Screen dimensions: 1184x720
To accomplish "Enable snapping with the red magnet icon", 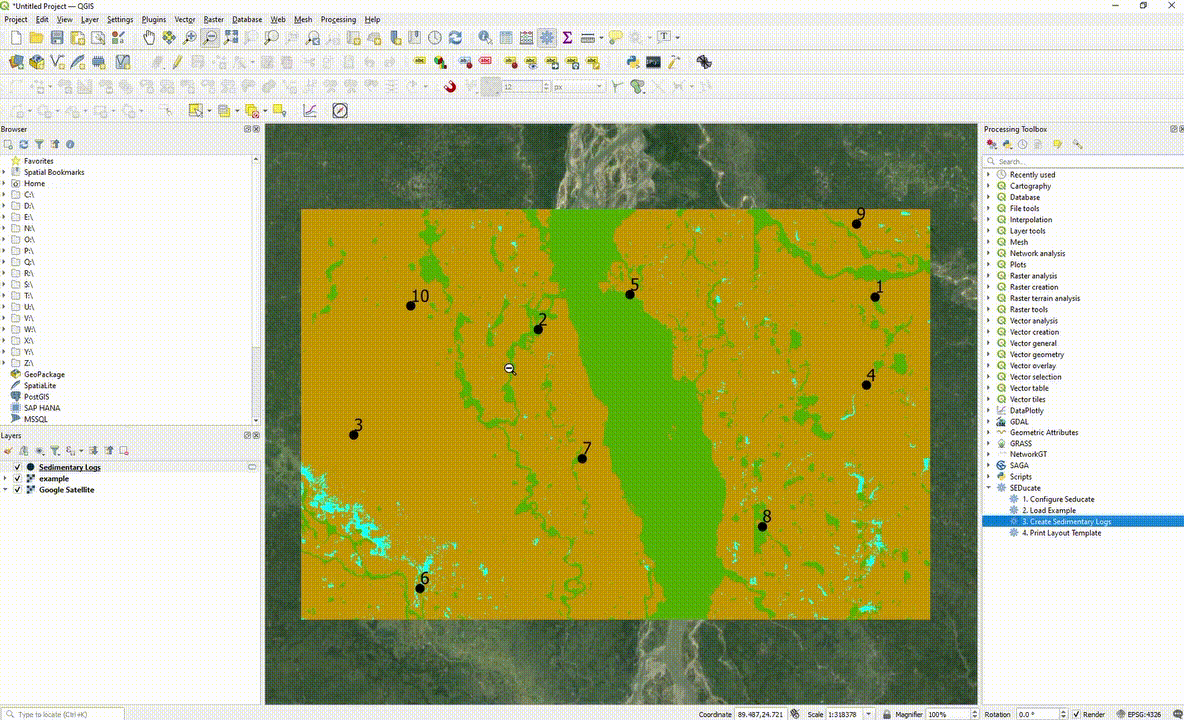I will click(449, 87).
